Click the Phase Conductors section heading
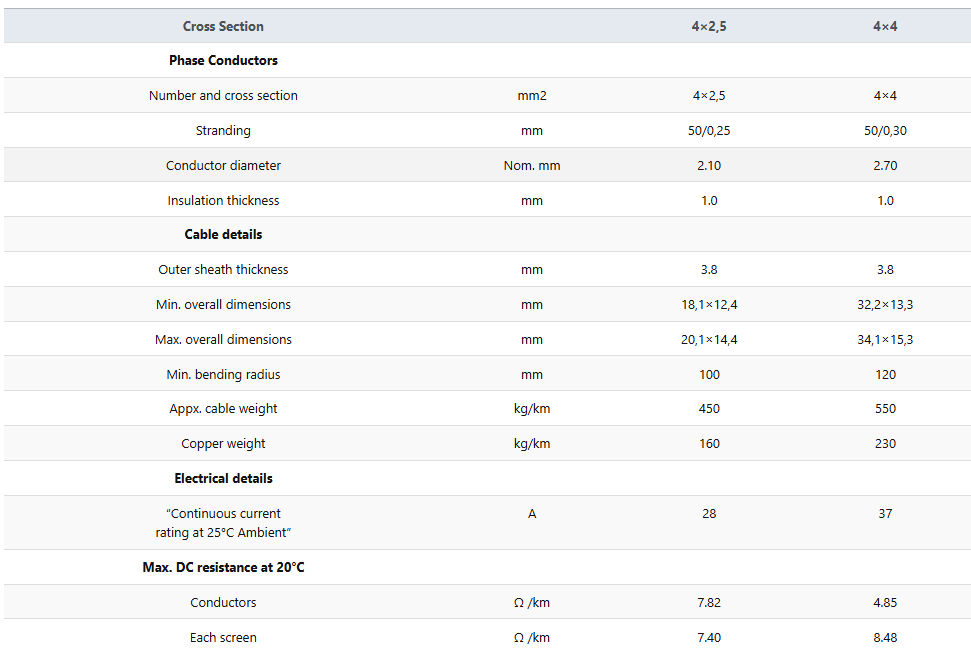This screenshot has height=659, width=971. click(x=223, y=60)
